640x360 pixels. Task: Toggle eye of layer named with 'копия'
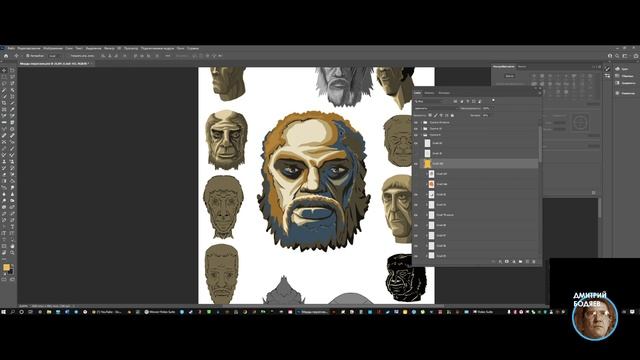click(x=416, y=215)
